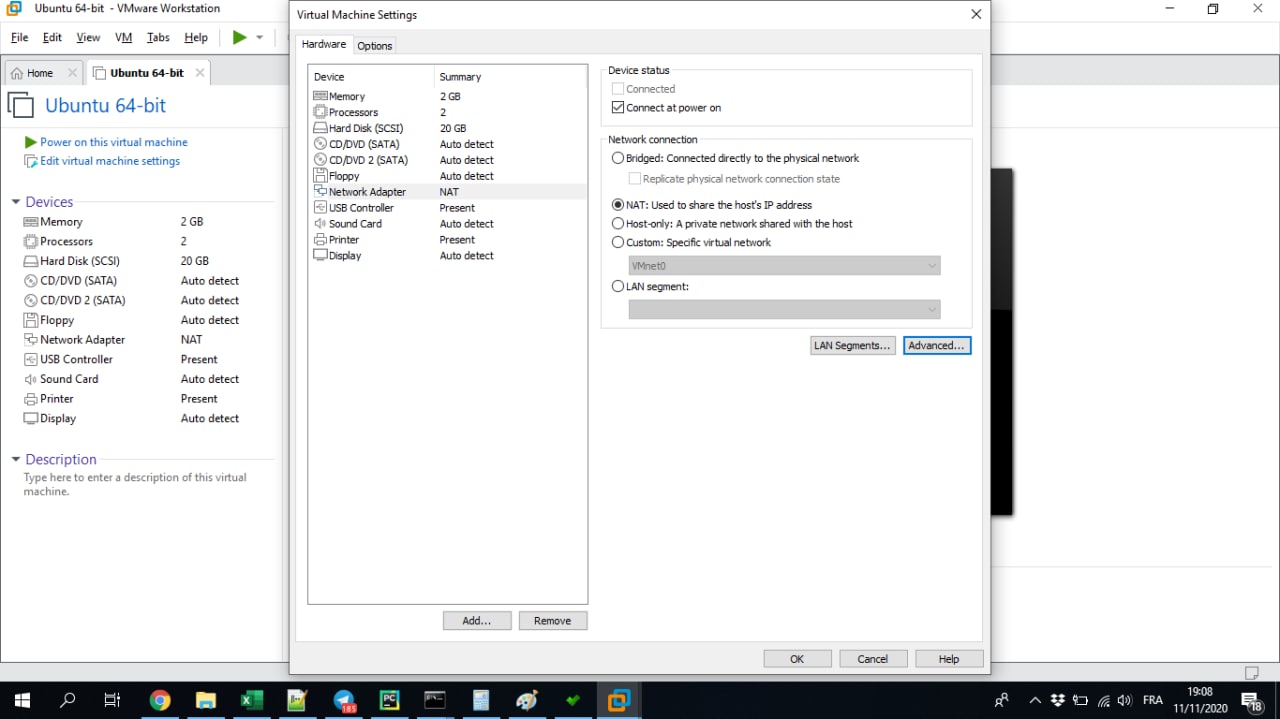This screenshot has height=719, width=1280.
Task: Close the Home tab
Action: pos(72,73)
